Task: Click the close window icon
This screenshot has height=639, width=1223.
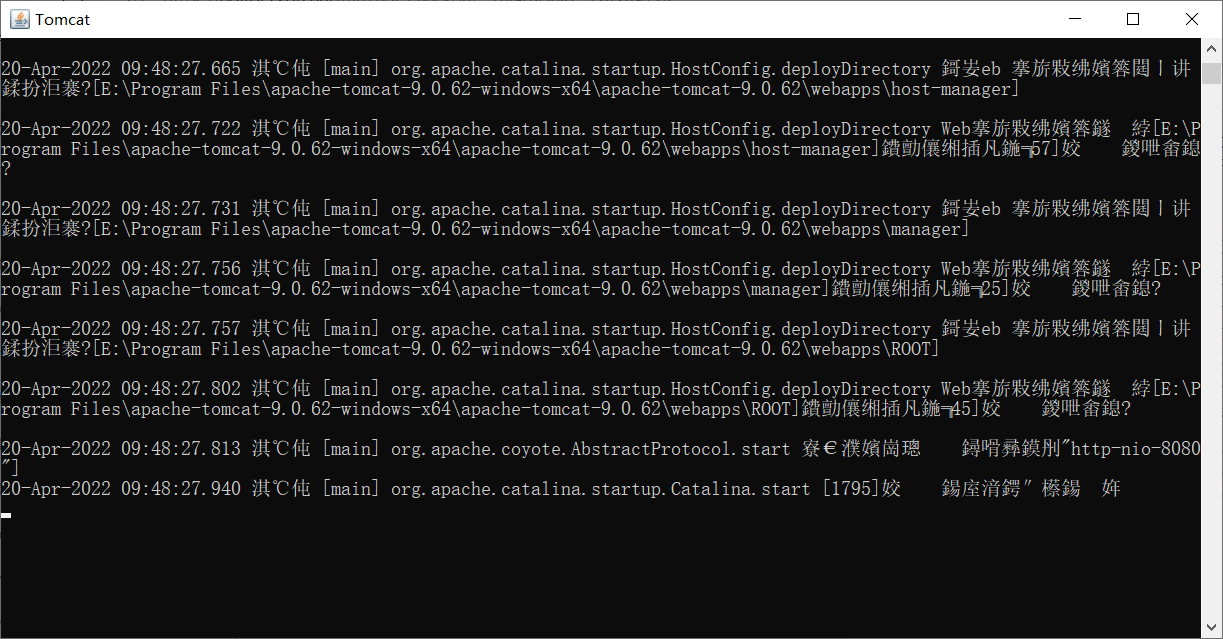Action: [x=1192, y=18]
